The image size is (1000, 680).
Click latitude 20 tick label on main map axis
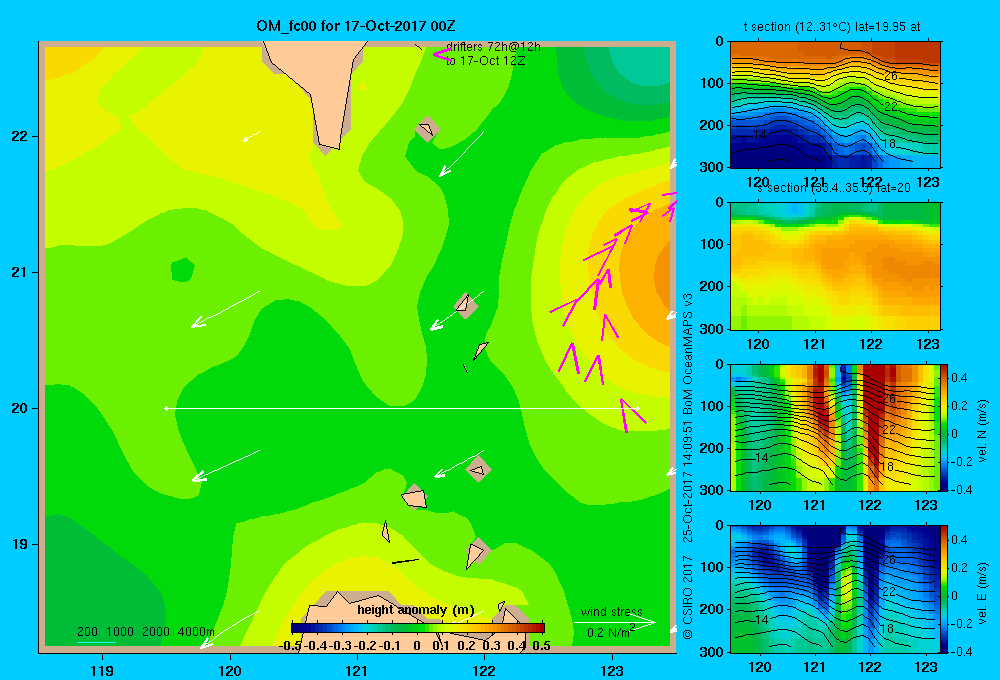coord(20,408)
